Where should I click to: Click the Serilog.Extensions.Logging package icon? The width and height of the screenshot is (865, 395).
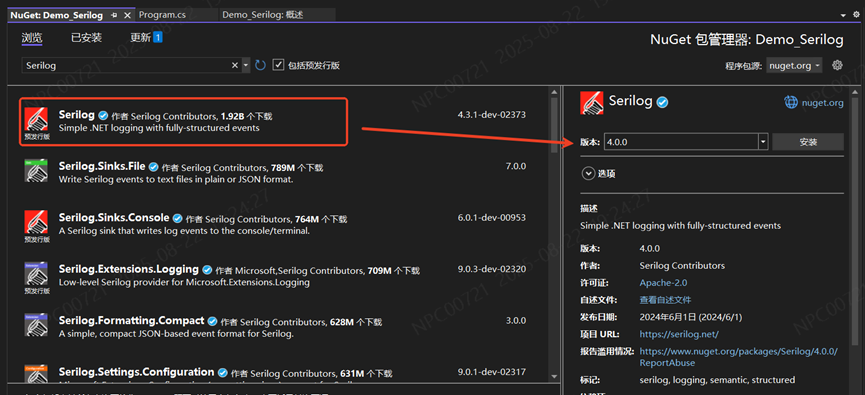pos(36,274)
